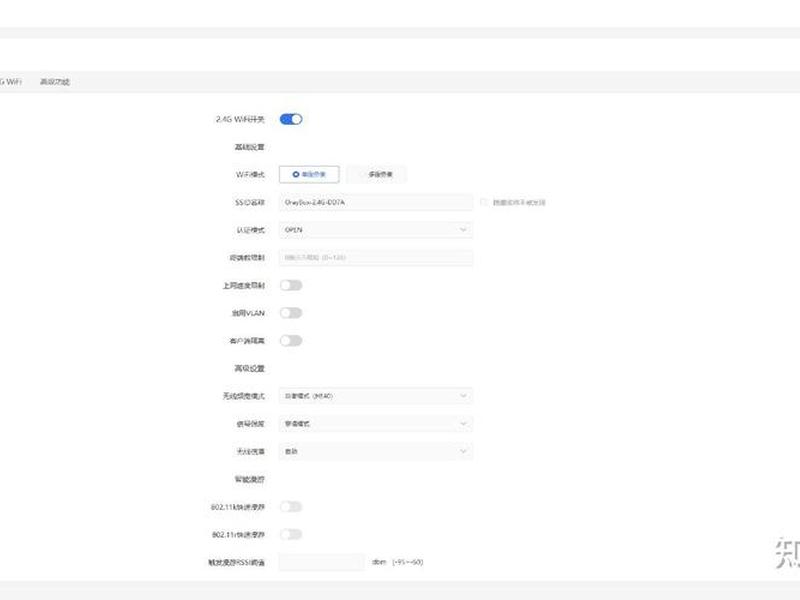Screen dimensions: 800x600
Task: Click the roaming RSSI threshold dBm field
Action: point(322,562)
